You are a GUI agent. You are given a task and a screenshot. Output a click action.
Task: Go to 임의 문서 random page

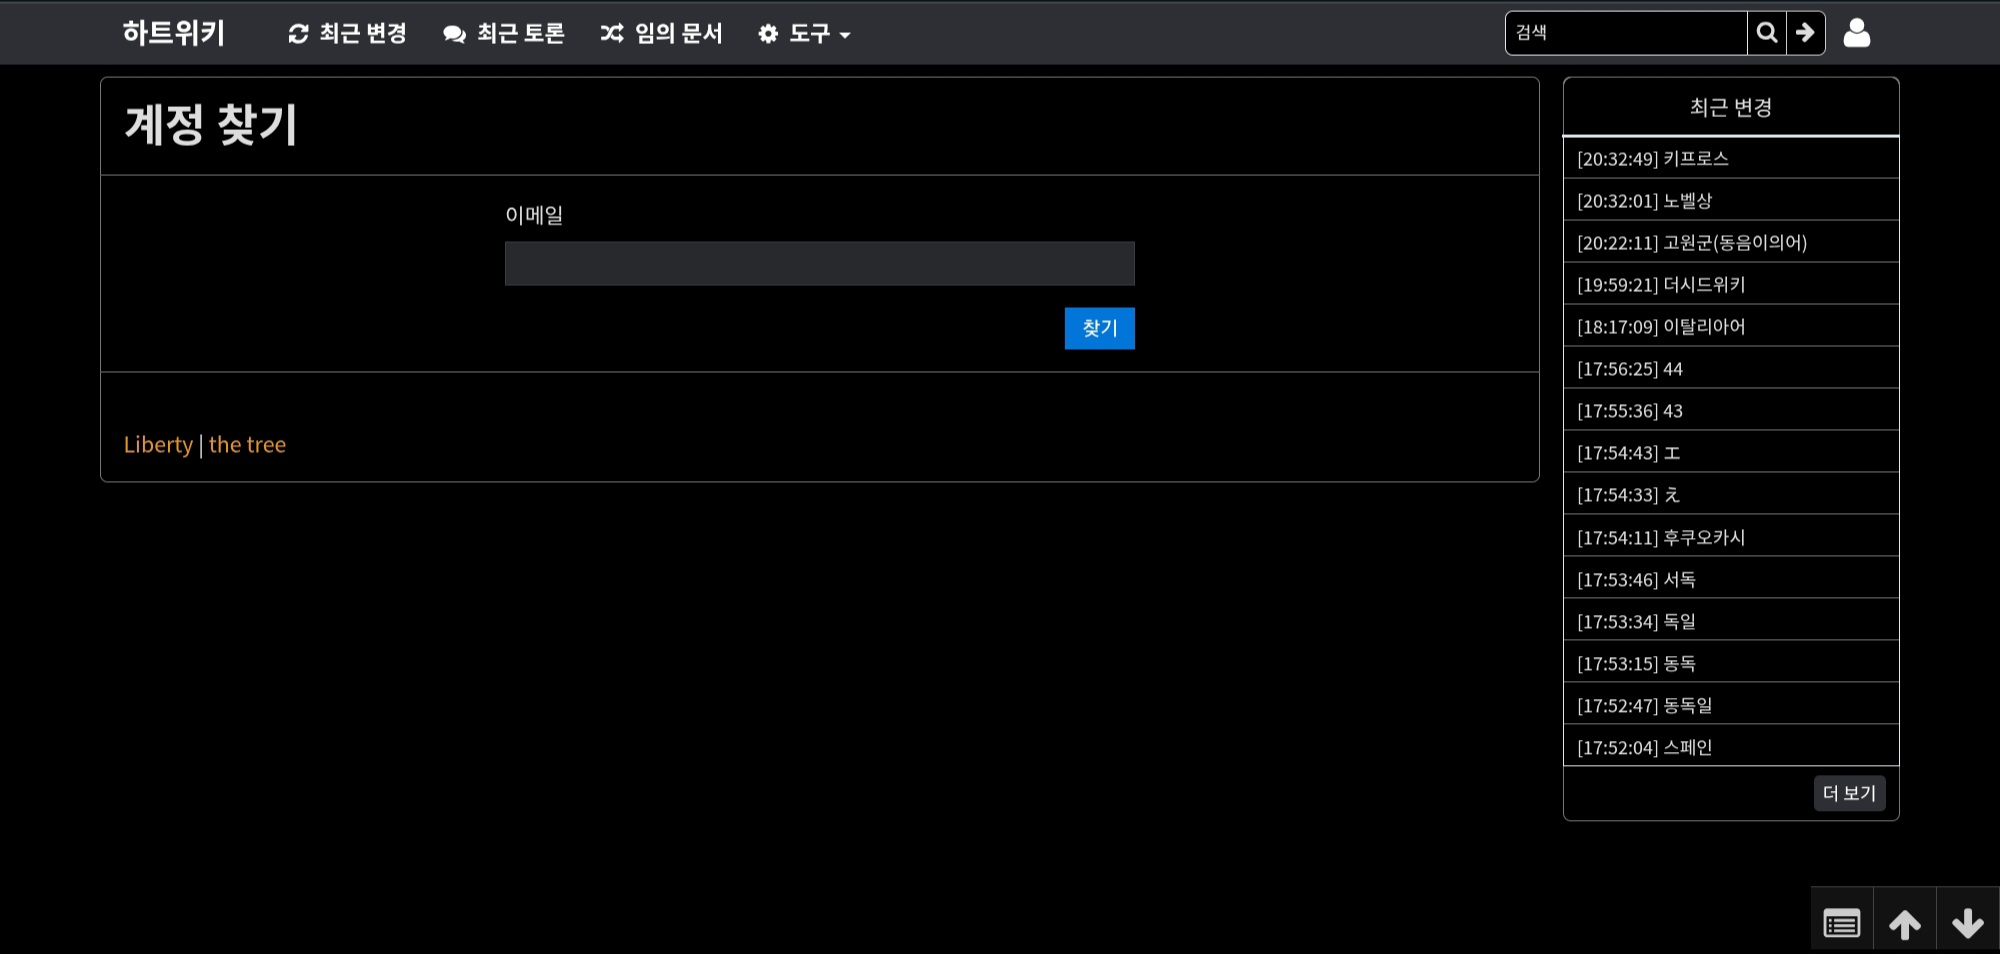click(x=661, y=33)
